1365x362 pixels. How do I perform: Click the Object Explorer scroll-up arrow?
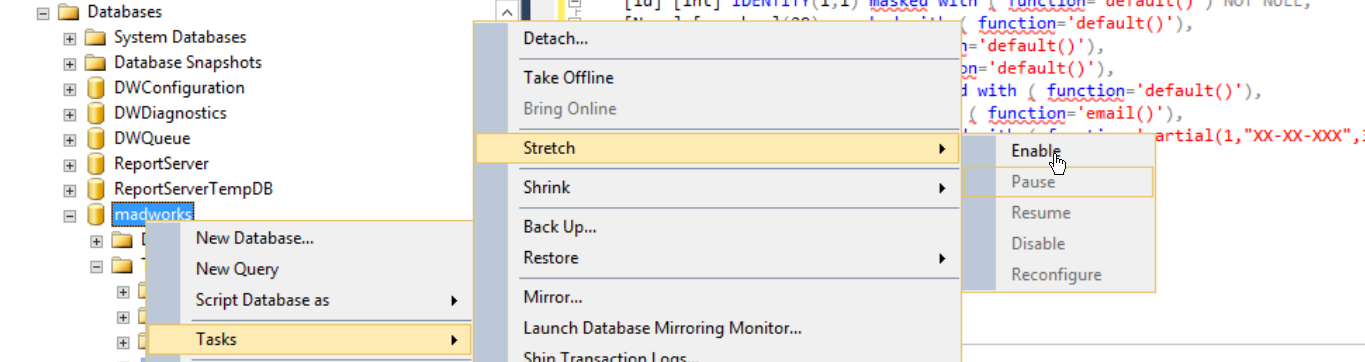coord(508,13)
